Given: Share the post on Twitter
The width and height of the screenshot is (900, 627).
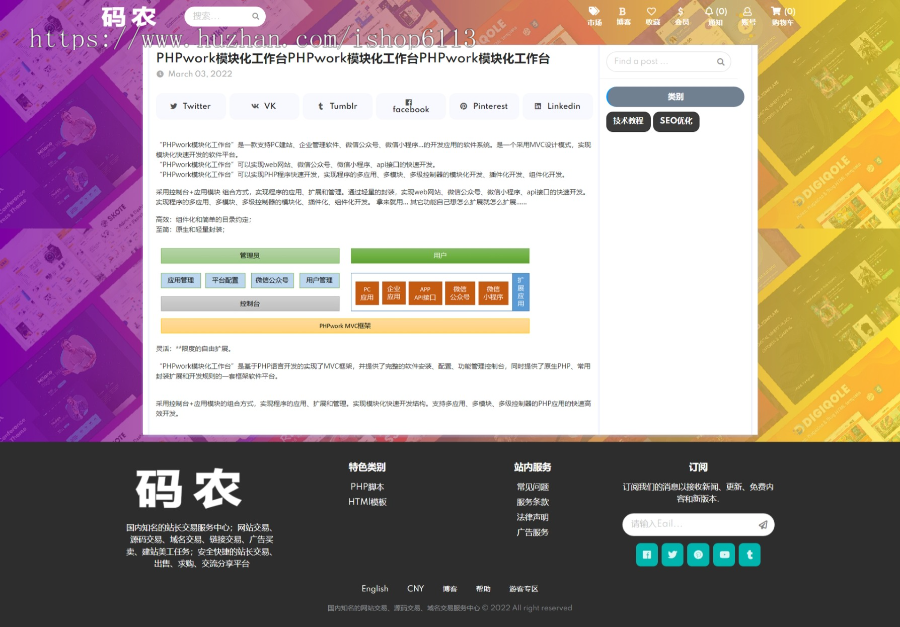Looking at the screenshot, I should point(191,106).
